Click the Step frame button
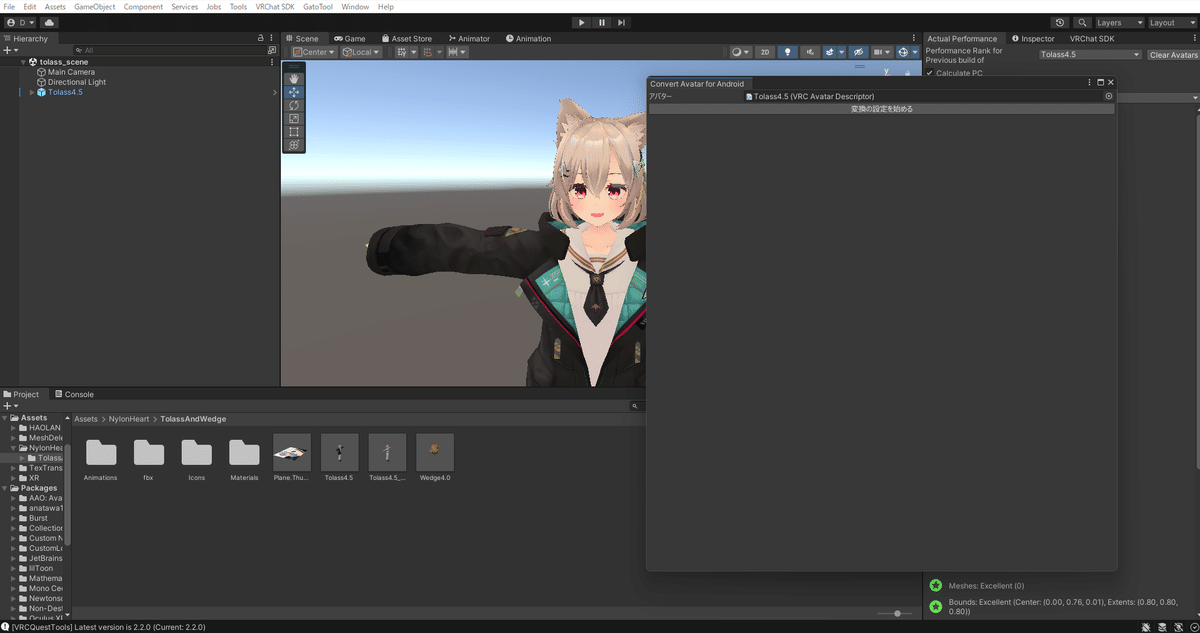Screen dimensions: 1200x633 (621, 22)
